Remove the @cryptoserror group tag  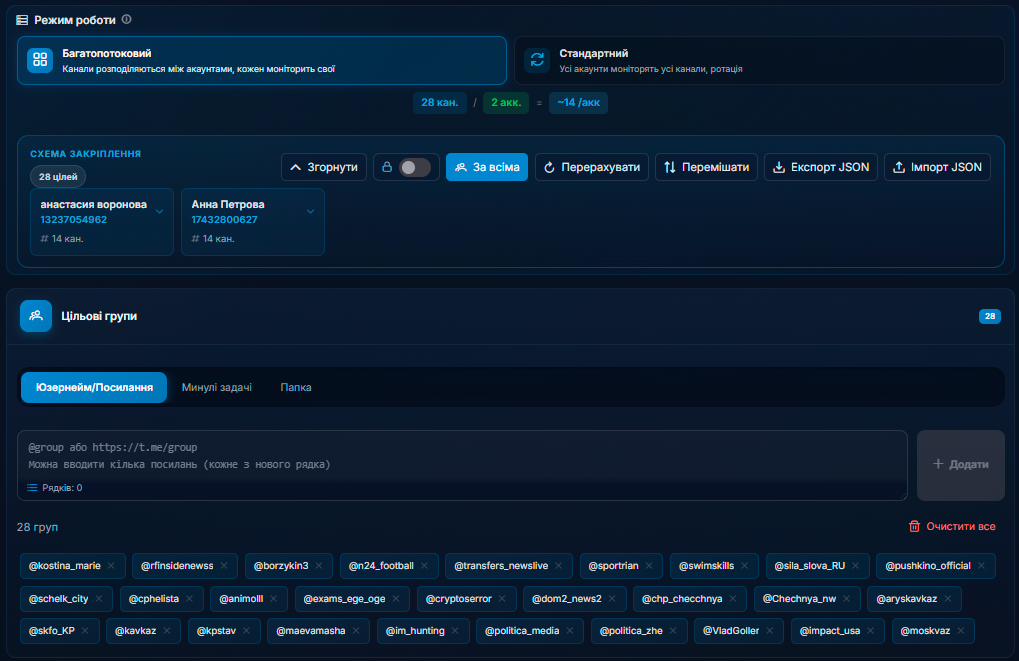(502, 599)
